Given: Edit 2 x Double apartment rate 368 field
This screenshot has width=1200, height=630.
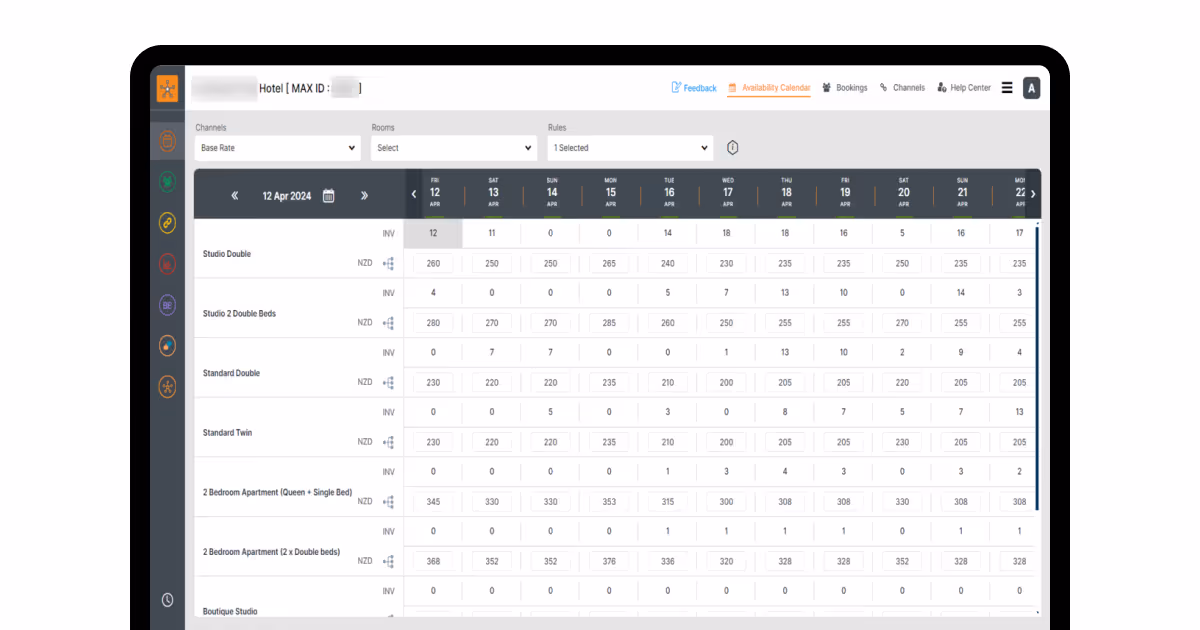Looking at the screenshot, I should 433,561.
